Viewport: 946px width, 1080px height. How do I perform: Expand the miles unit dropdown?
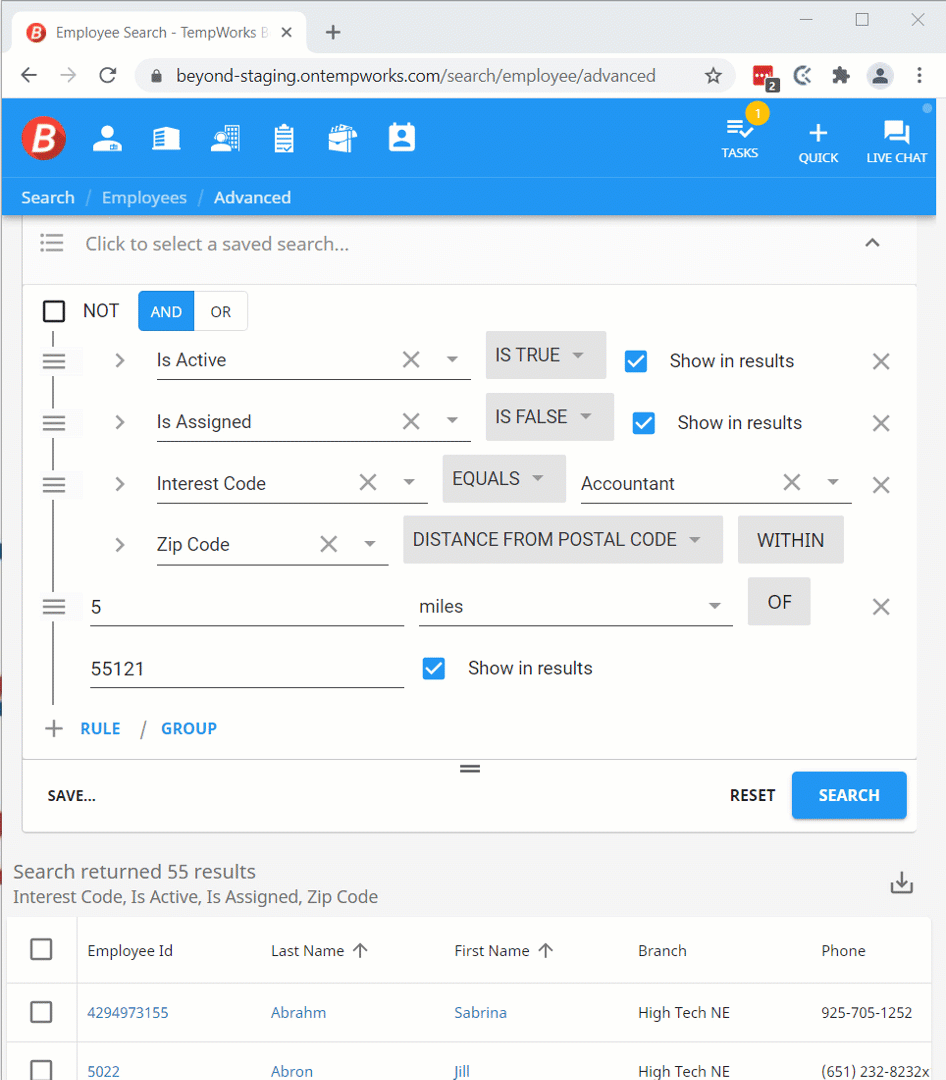714,607
